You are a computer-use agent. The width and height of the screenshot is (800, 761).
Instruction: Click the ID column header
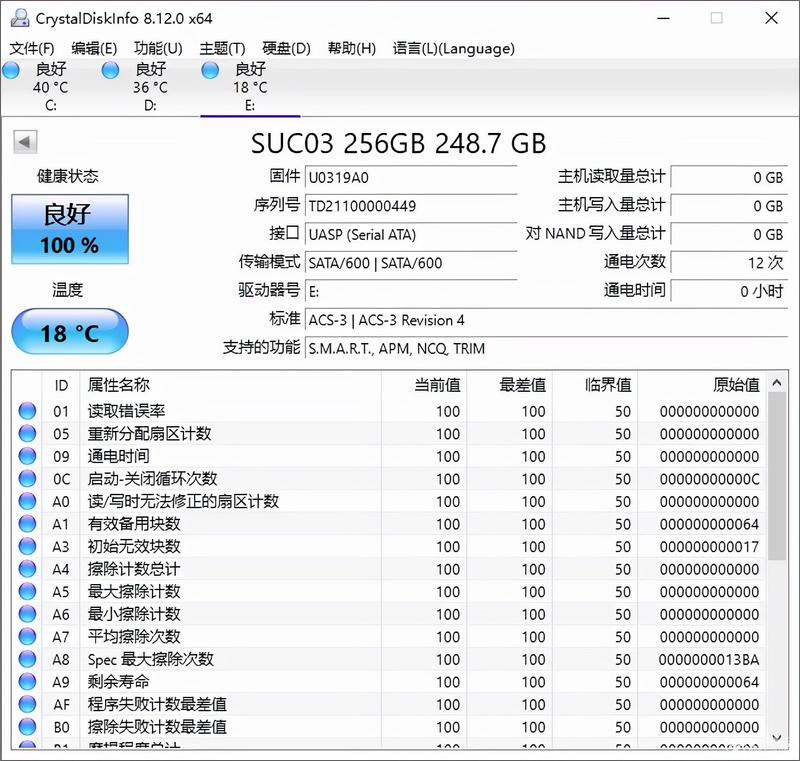click(x=61, y=385)
